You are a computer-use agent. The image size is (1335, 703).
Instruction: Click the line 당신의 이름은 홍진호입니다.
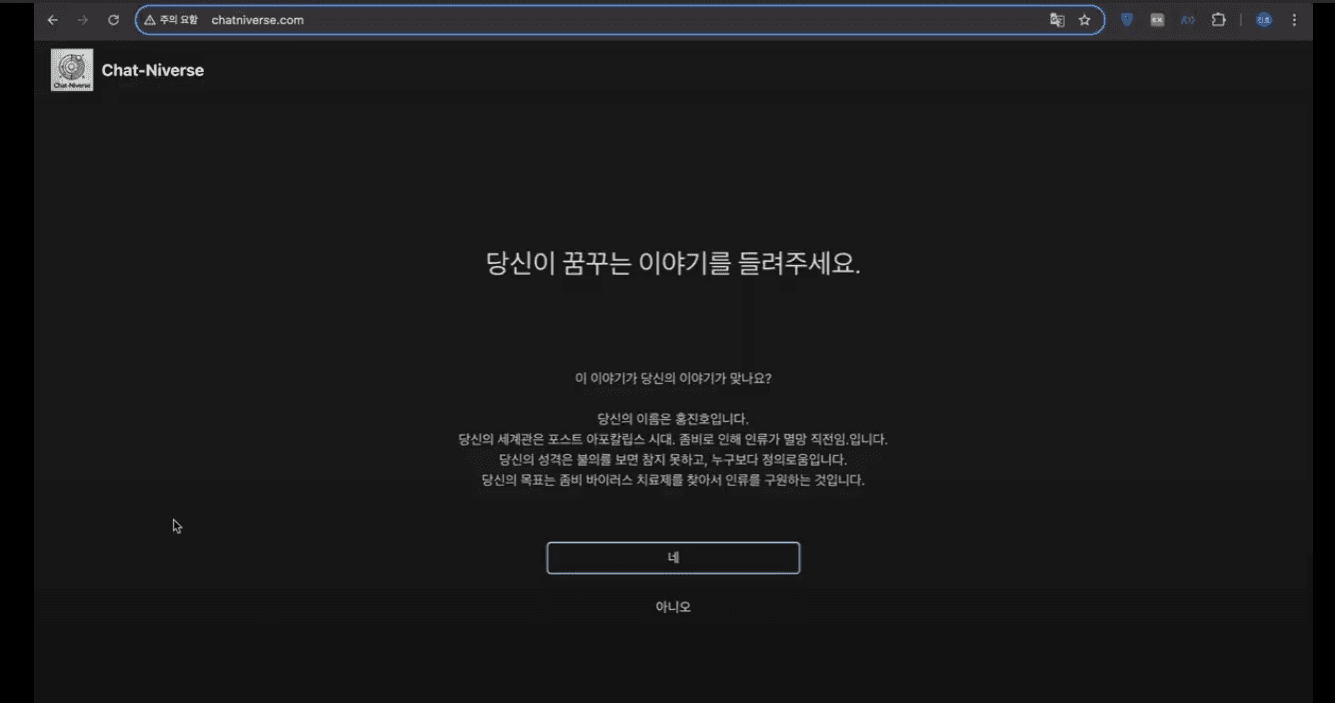[x=673, y=418]
